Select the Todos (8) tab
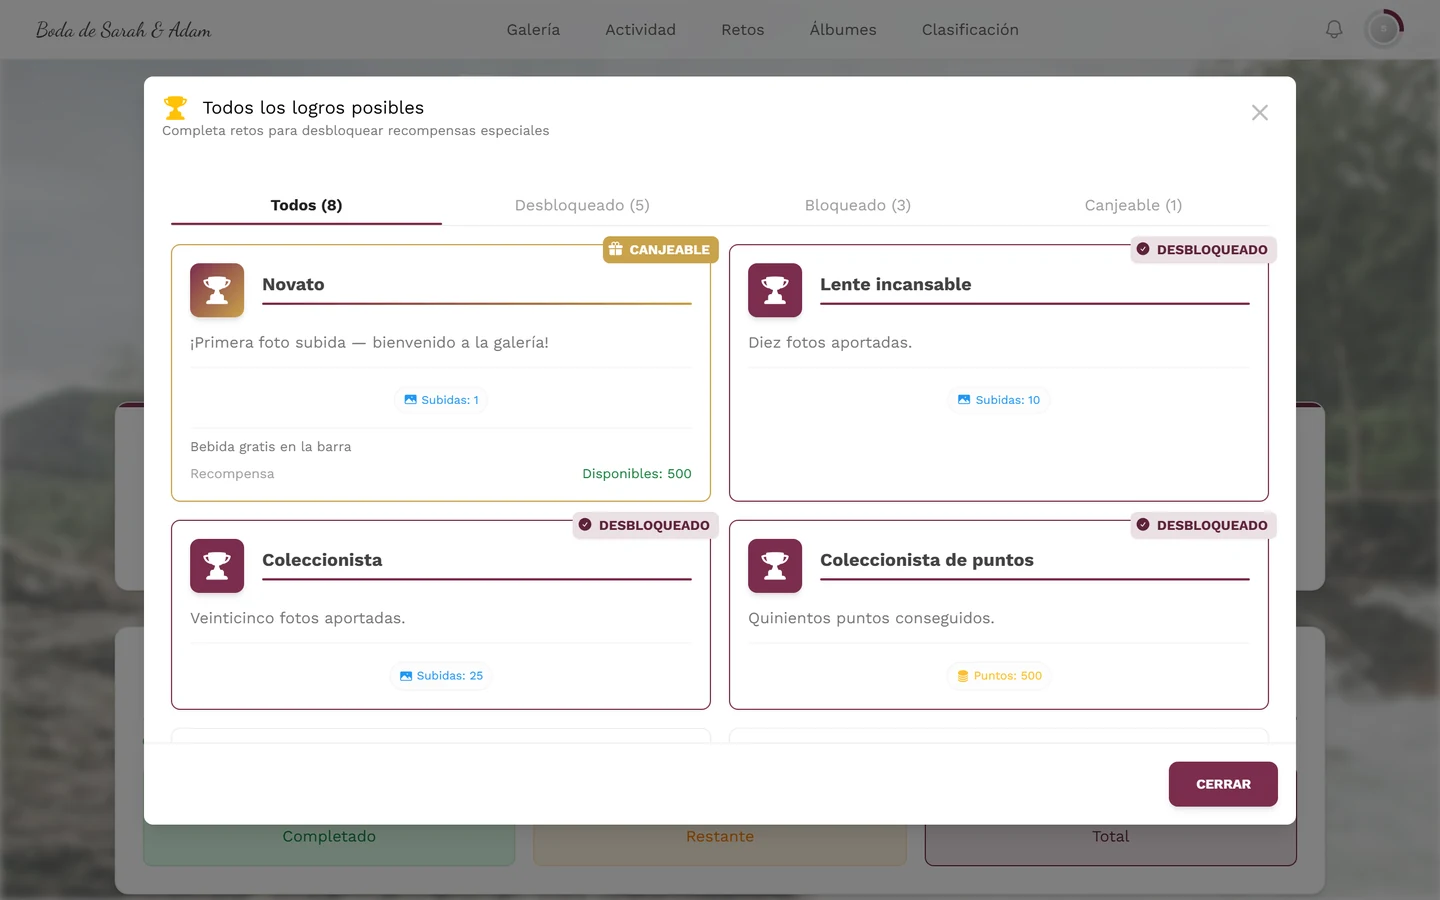 [x=306, y=205]
